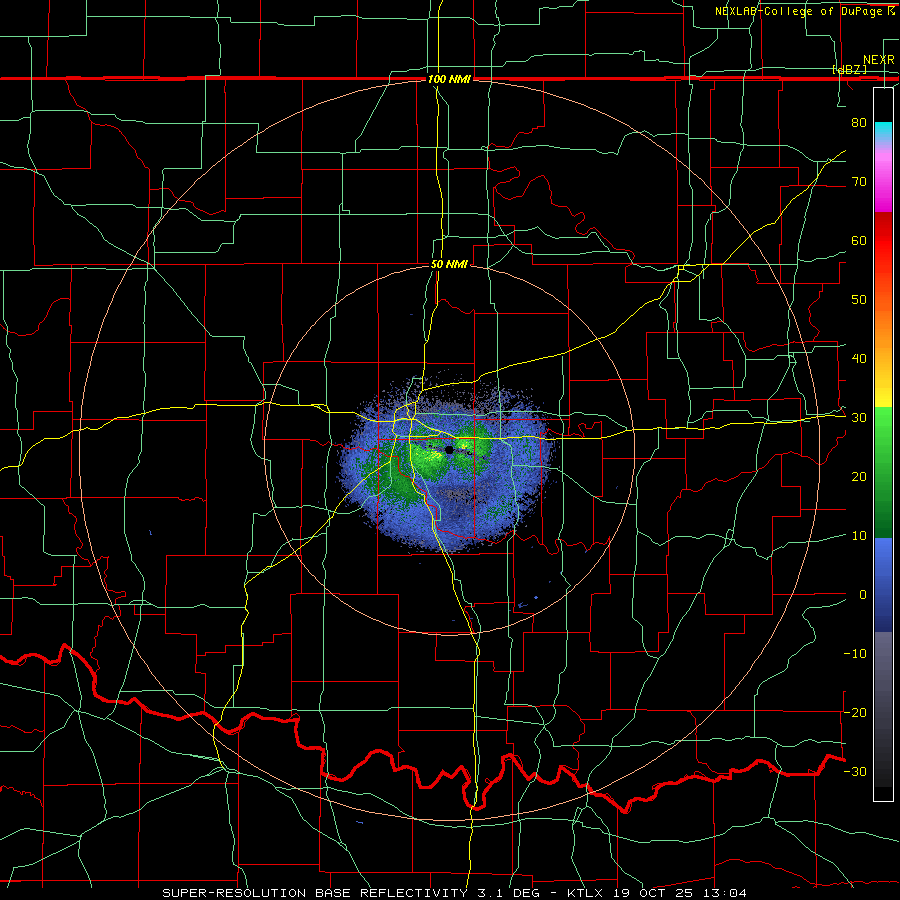
Task: Click the -10 dBZ value on the color scale
Action: point(855,654)
